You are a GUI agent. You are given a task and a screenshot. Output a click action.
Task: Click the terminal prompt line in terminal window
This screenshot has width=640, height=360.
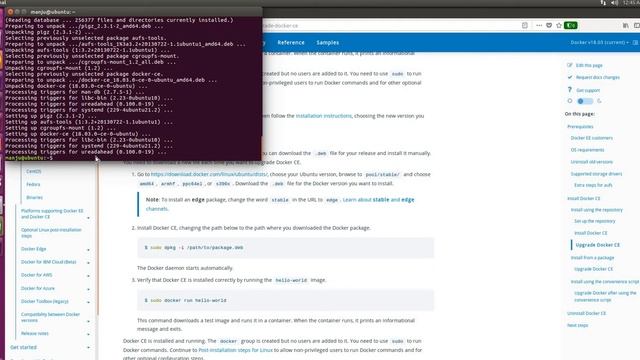tap(133, 158)
